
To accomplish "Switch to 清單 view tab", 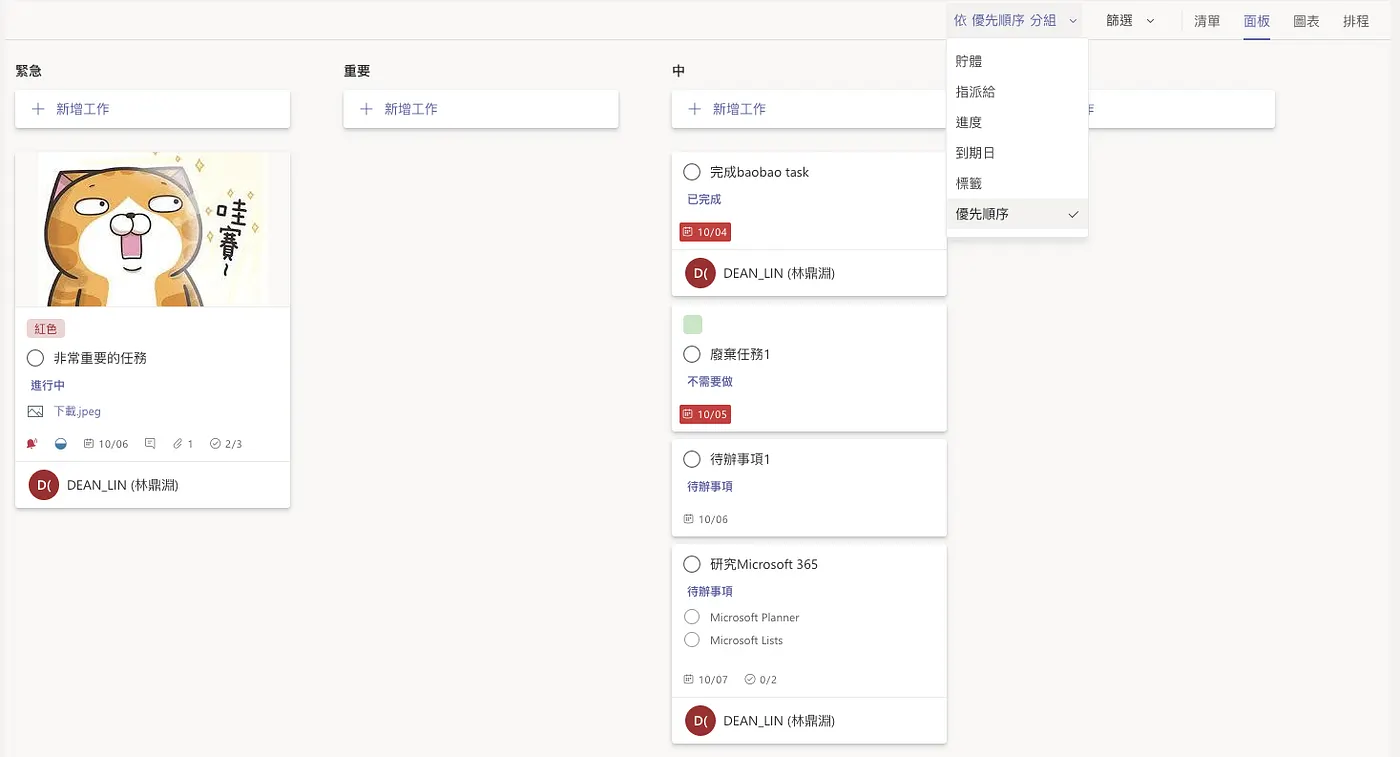I will pos(1207,21).
